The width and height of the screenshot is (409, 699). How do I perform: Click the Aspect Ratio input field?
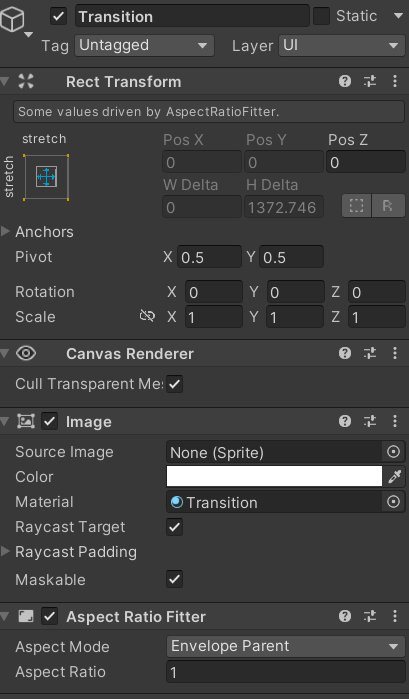point(285,672)
